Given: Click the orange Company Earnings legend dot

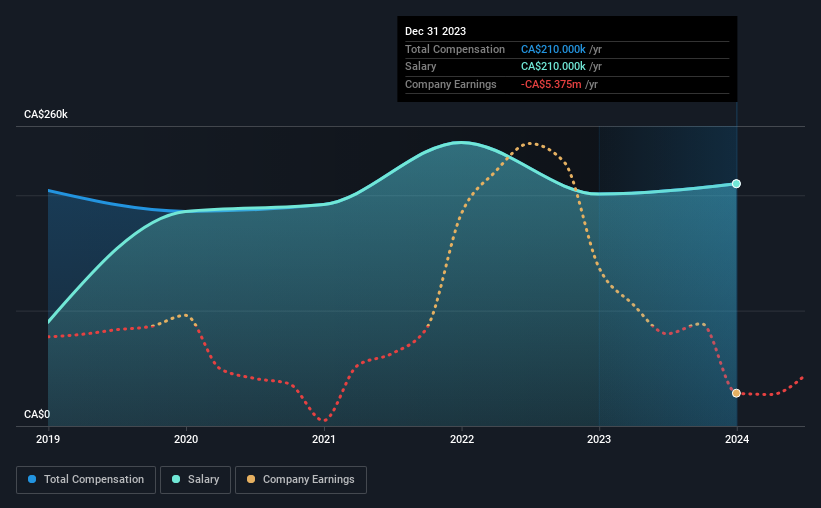Looking at the screenshot, I should [x=251, y=479].
